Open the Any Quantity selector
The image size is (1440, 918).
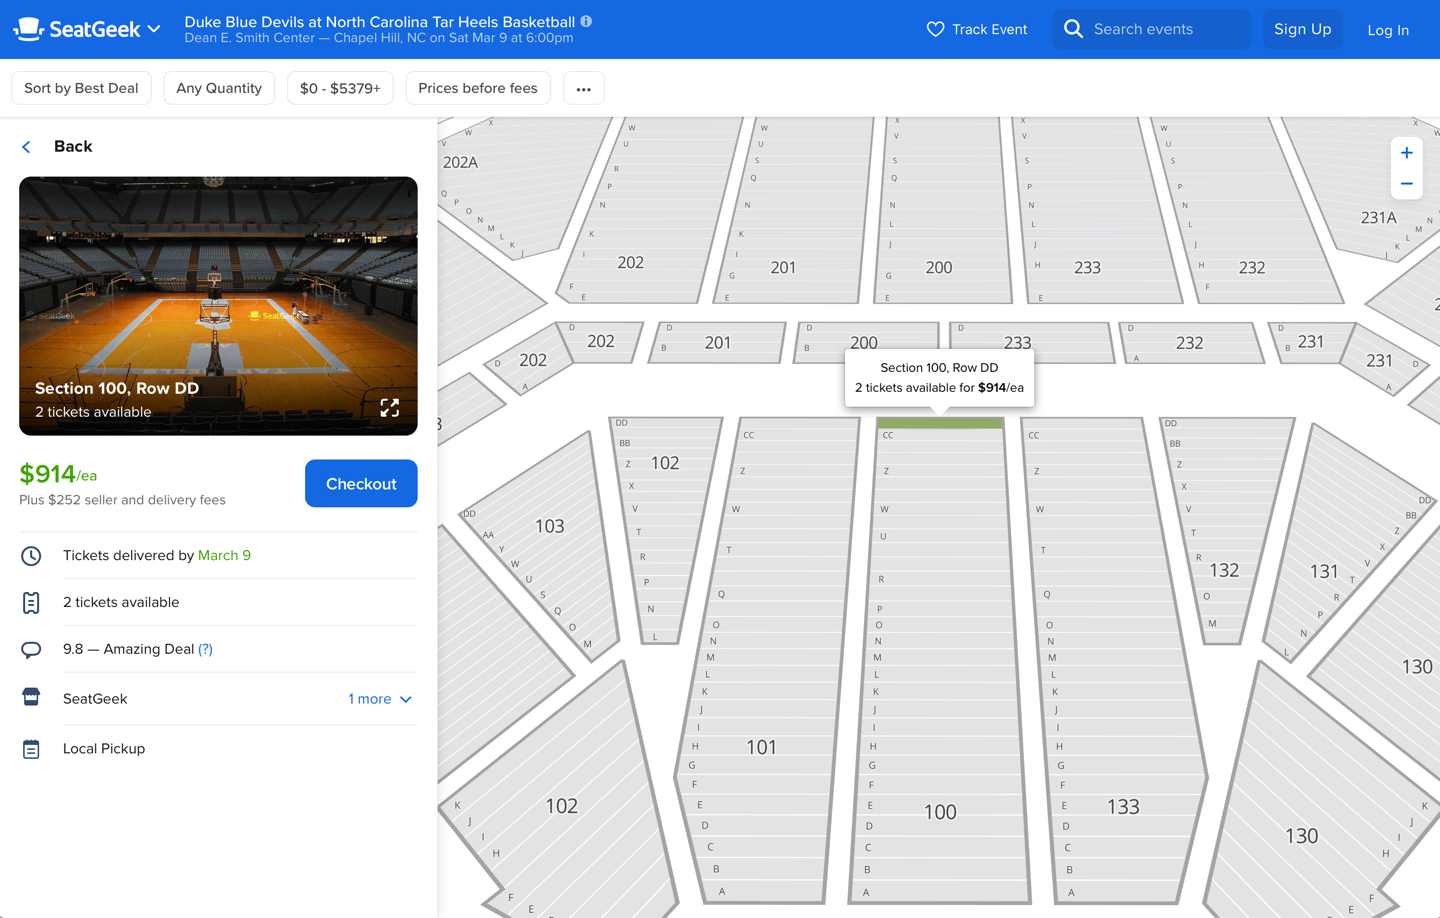click(219, 88)
